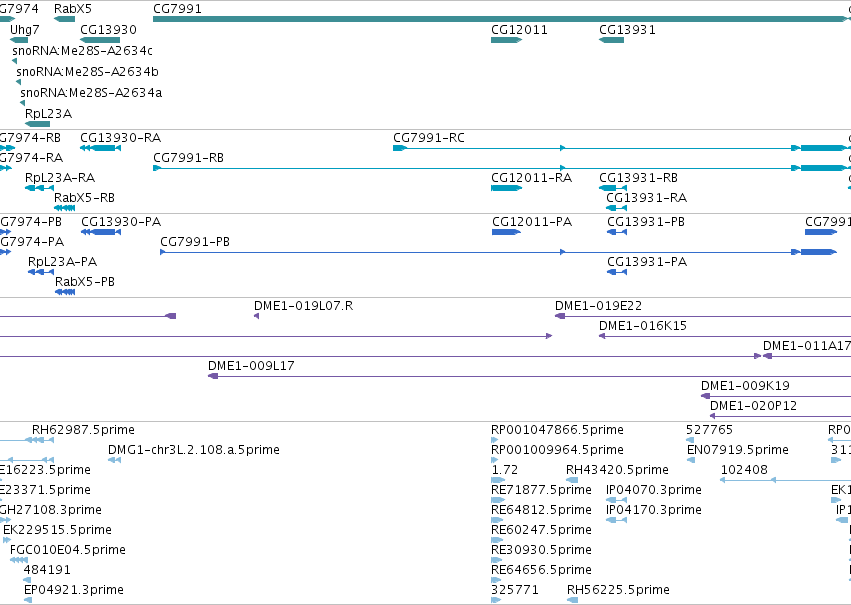Click snoRNA:Me28S-A2634a label
851x605 pixels.
point(91,93)
